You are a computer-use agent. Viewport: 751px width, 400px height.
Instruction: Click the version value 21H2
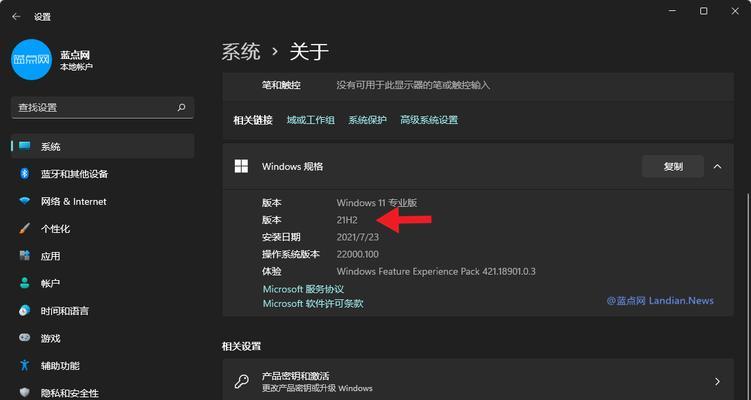click(347, 220)
